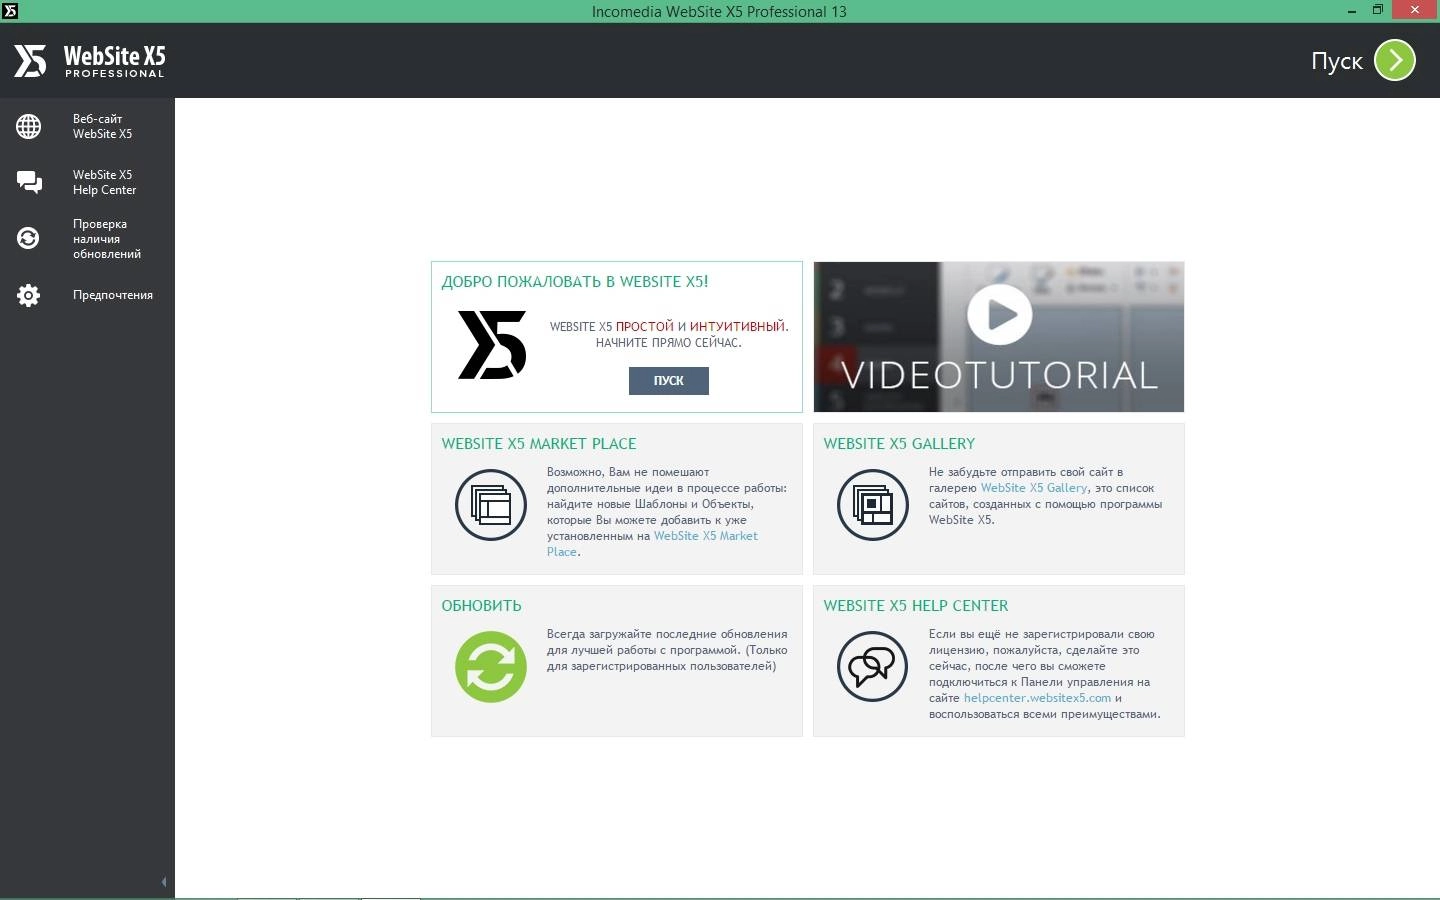Click the Market Place templates icon
This screenshot has width=1440, height=900.
coord(491,505)
